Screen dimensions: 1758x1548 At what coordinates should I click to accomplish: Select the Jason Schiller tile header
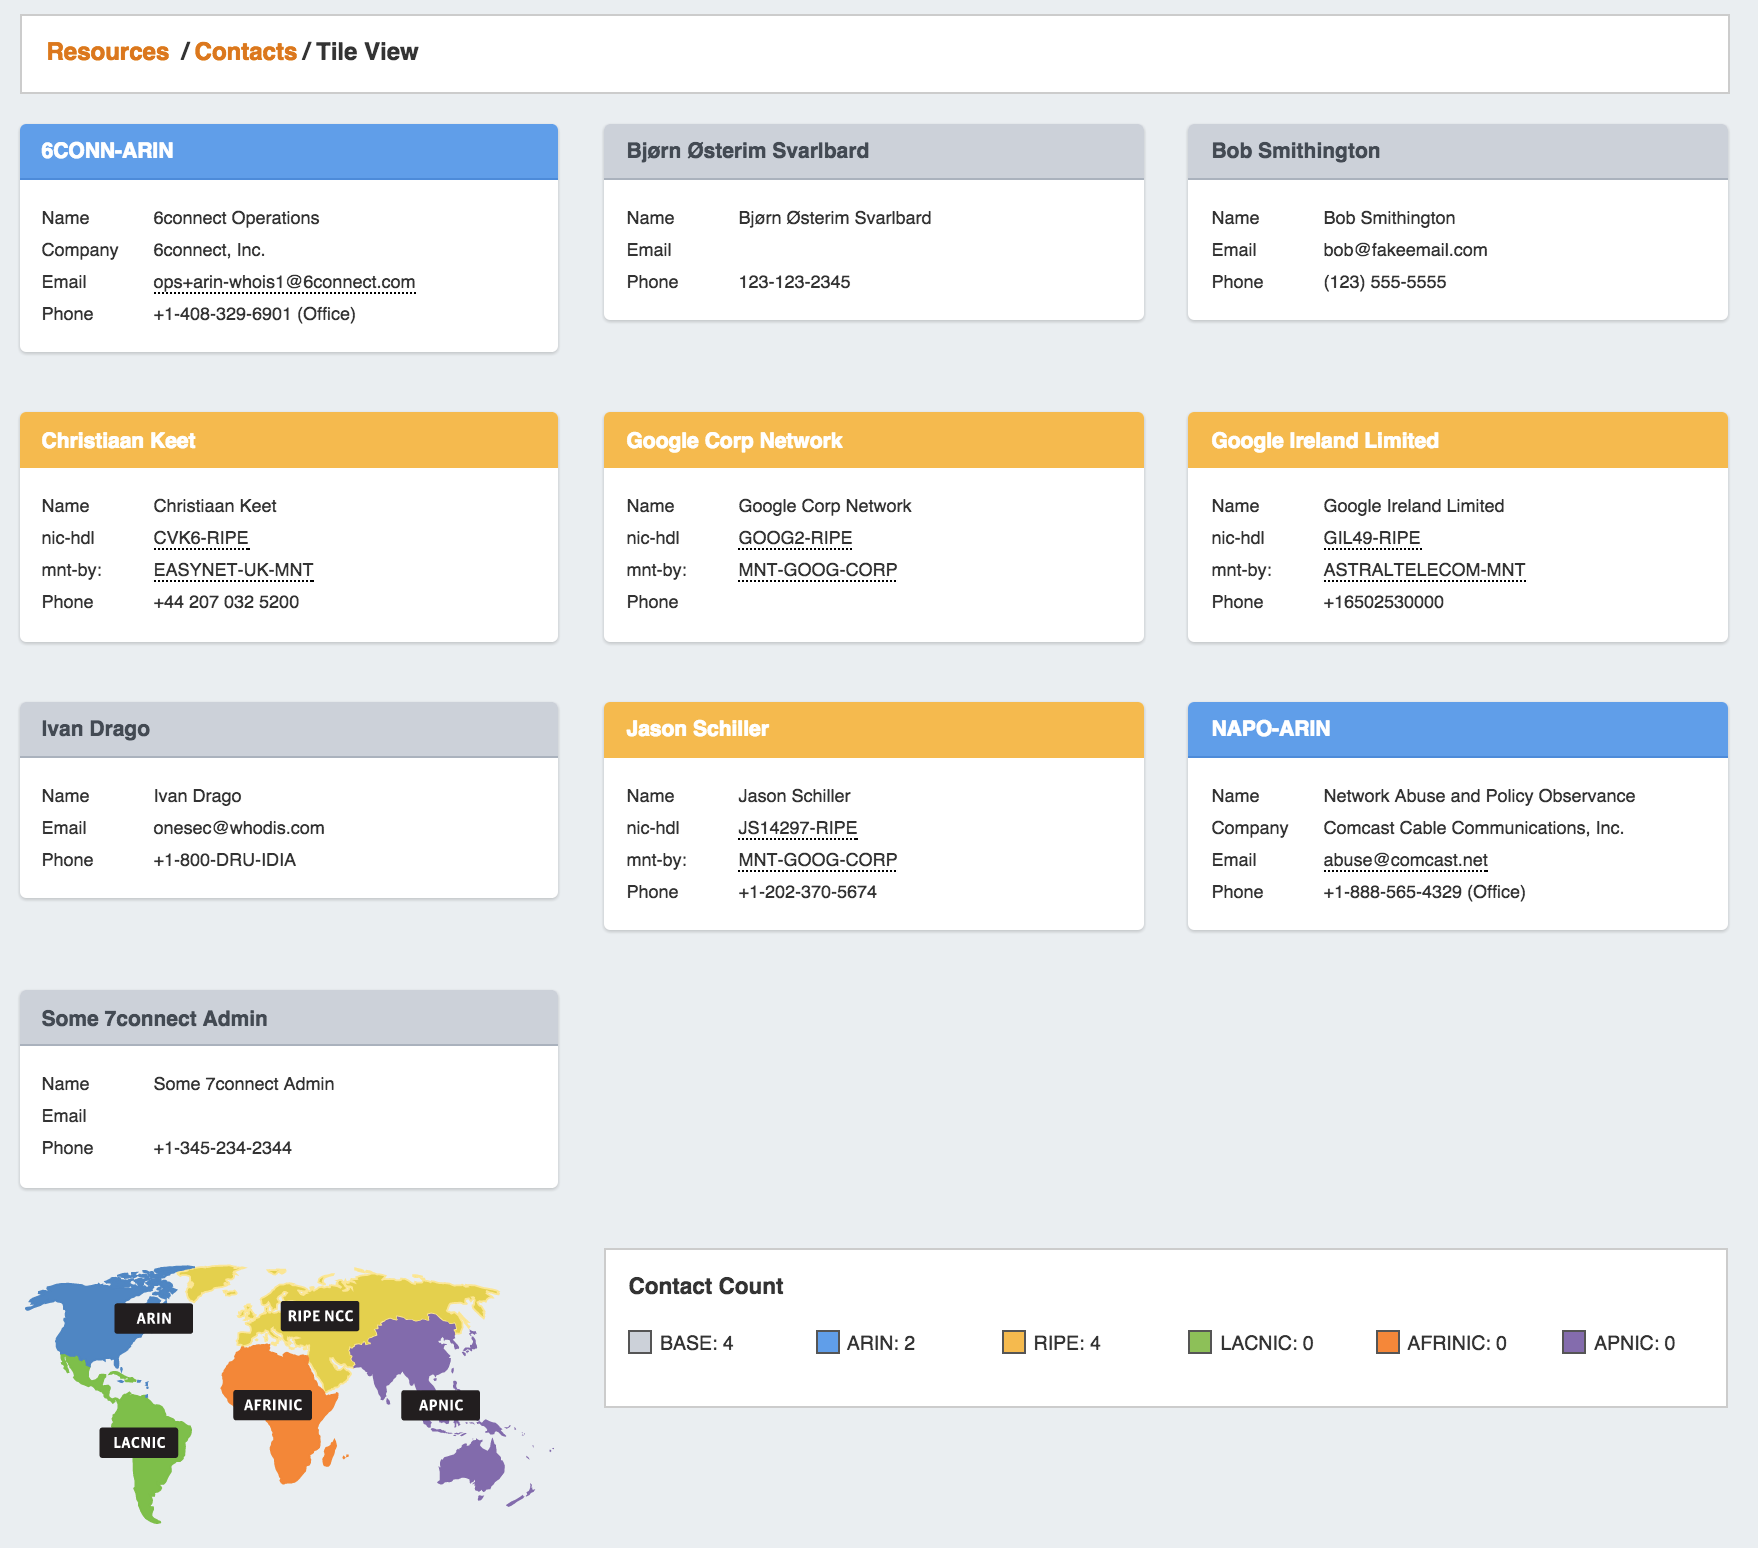click(873, 729)
